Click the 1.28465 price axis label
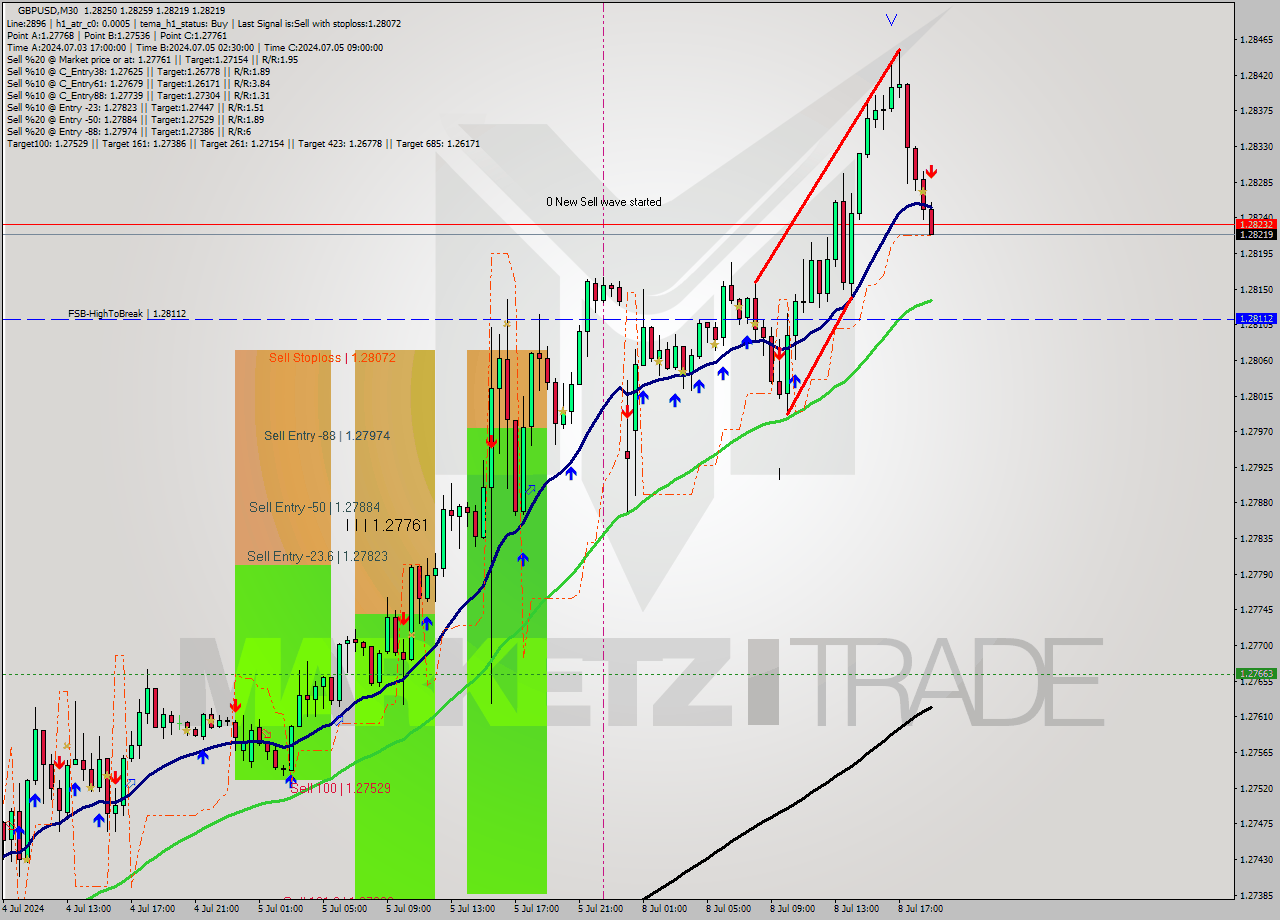The height and width of the screenshot is (920, 1280). pyautogui.click(x=1256, y=40)
